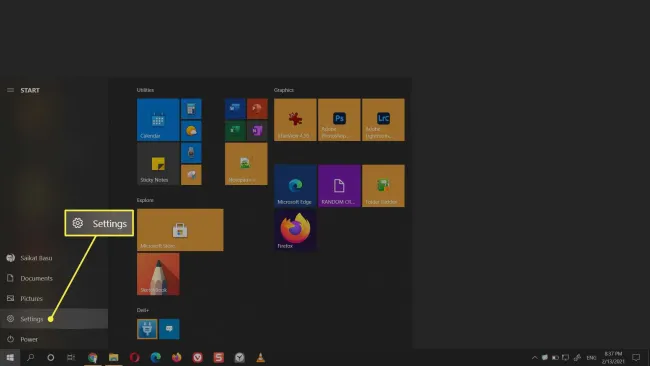Launch the IrfanView tile
This screenshot has height=366, width=650.
295,119
